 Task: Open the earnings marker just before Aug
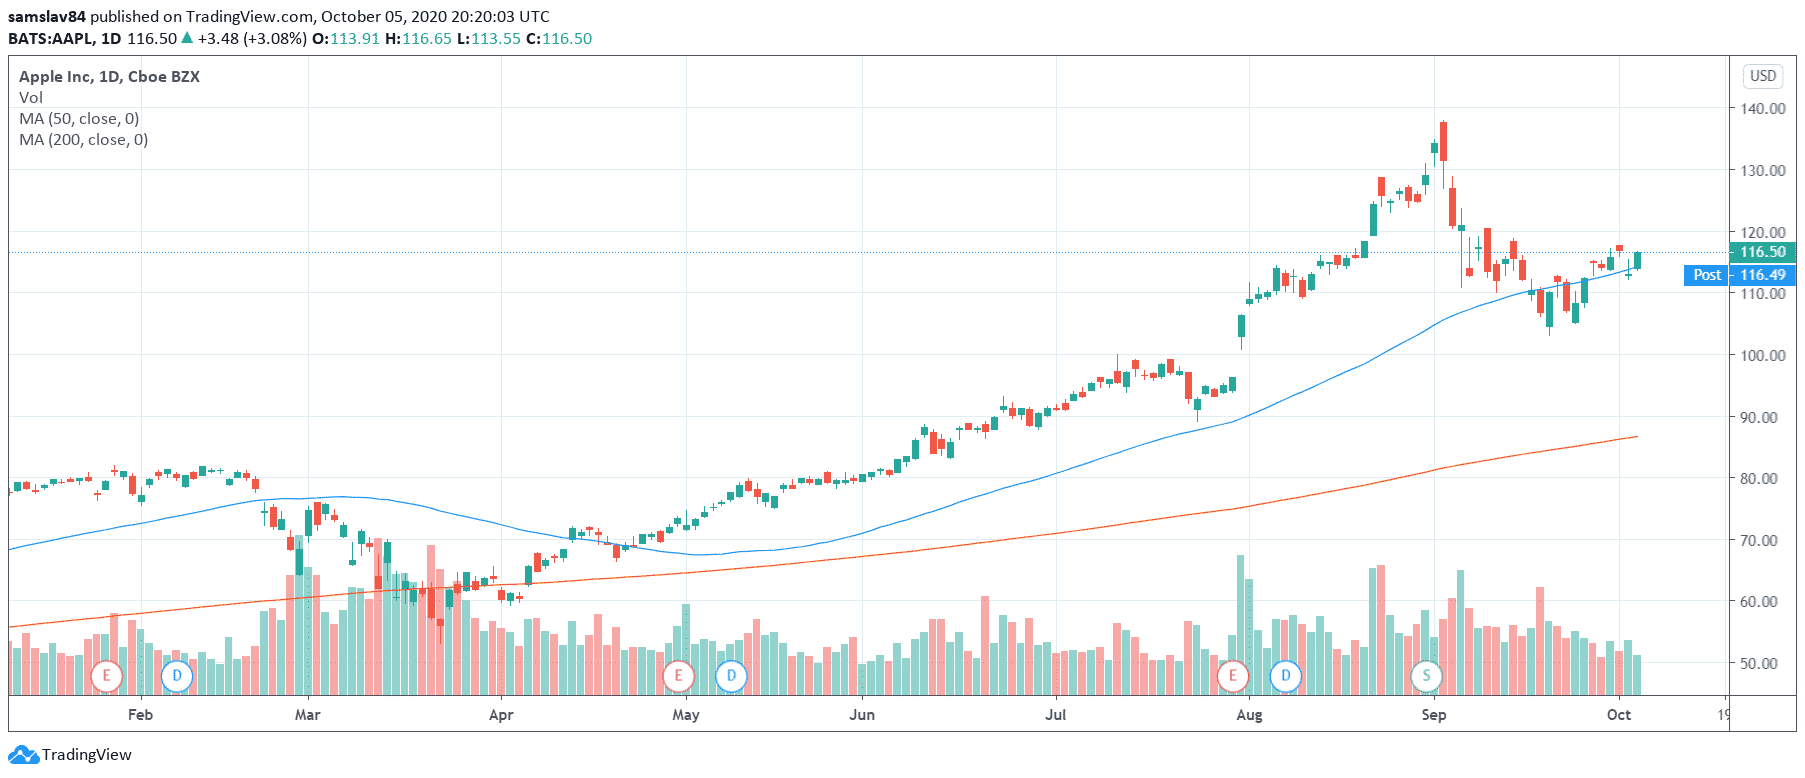click(x=1232, y=676)
